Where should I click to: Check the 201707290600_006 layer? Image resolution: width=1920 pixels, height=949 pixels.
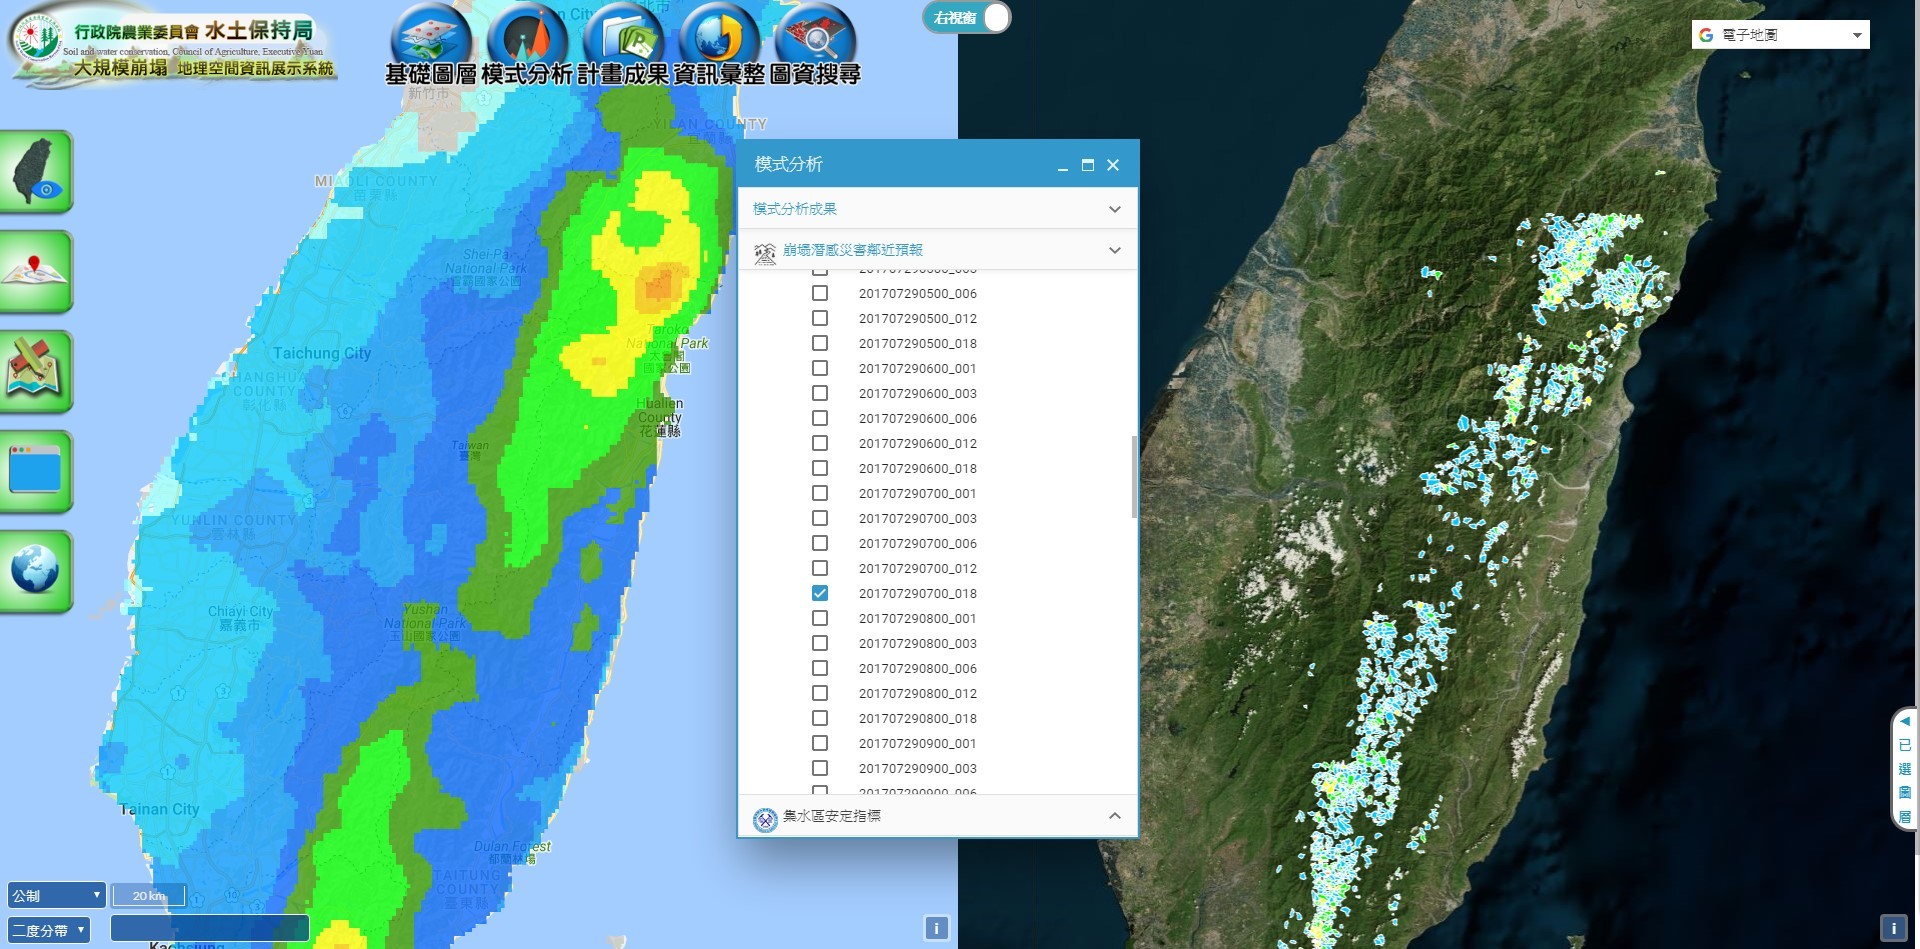click(820, 418)
